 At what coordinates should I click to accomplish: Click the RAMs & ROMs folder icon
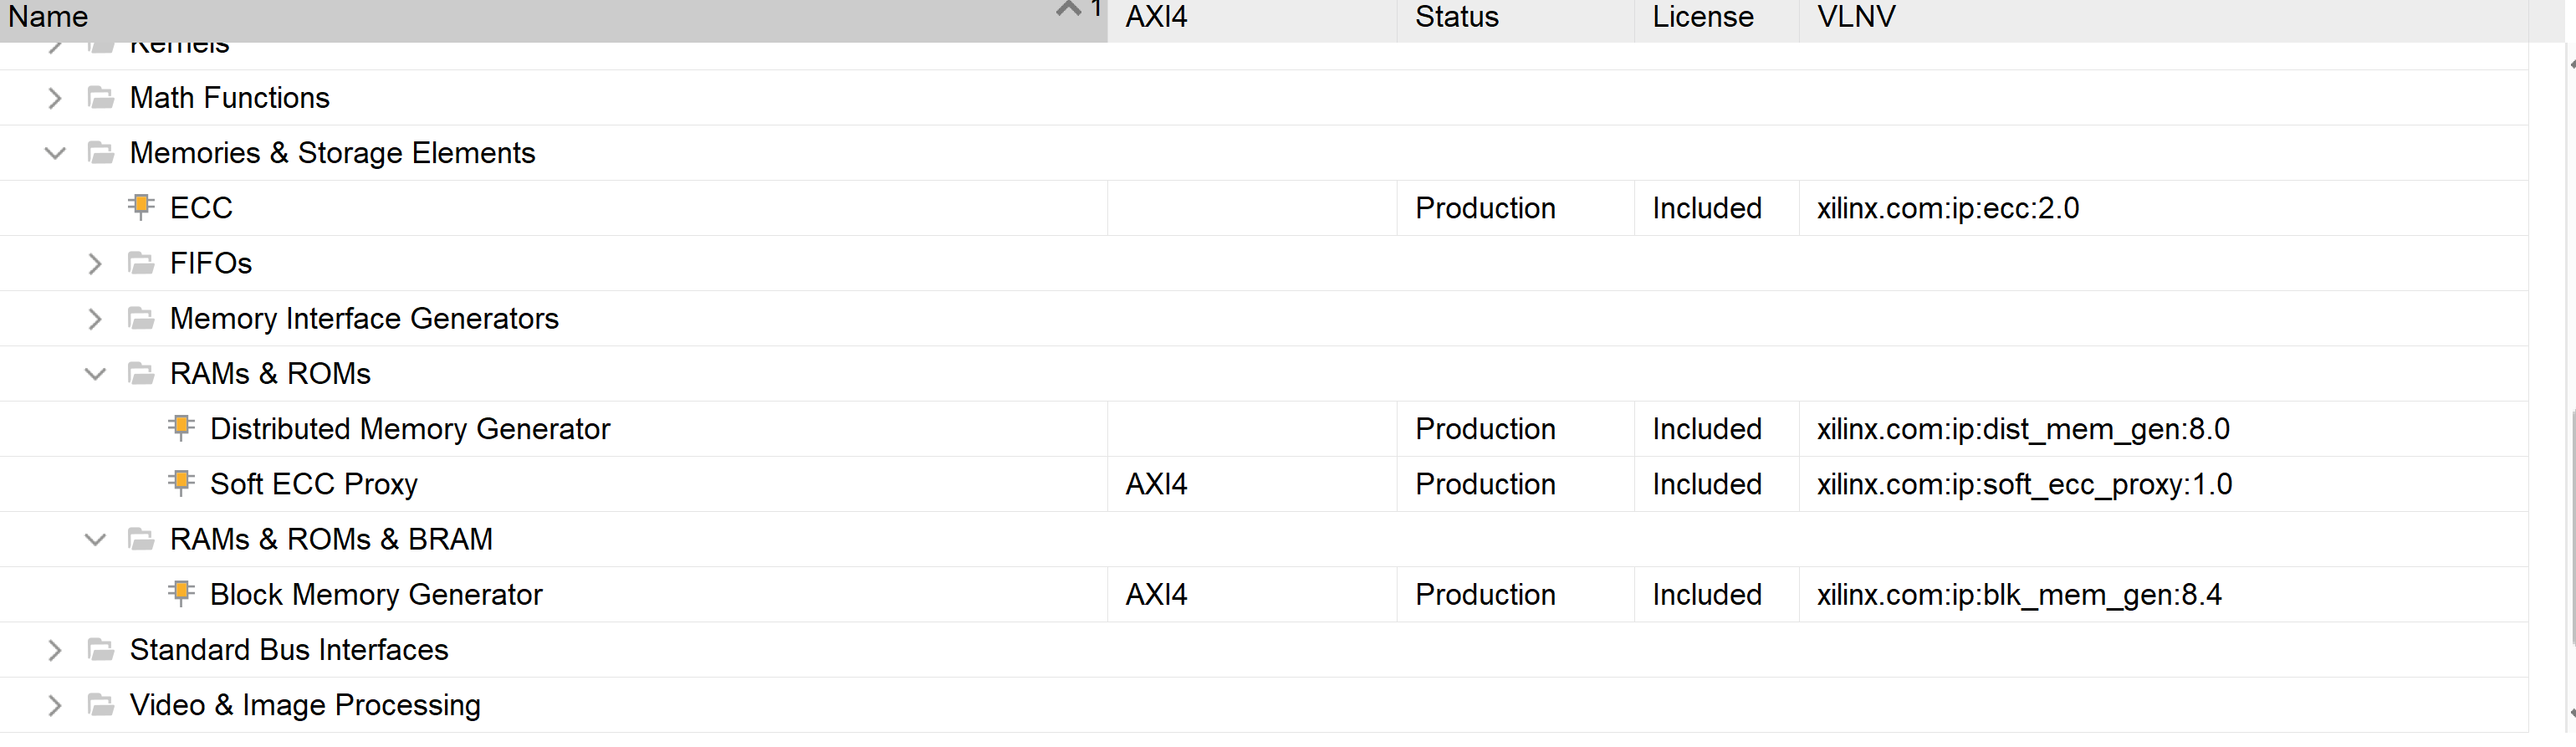click(141, 374)
